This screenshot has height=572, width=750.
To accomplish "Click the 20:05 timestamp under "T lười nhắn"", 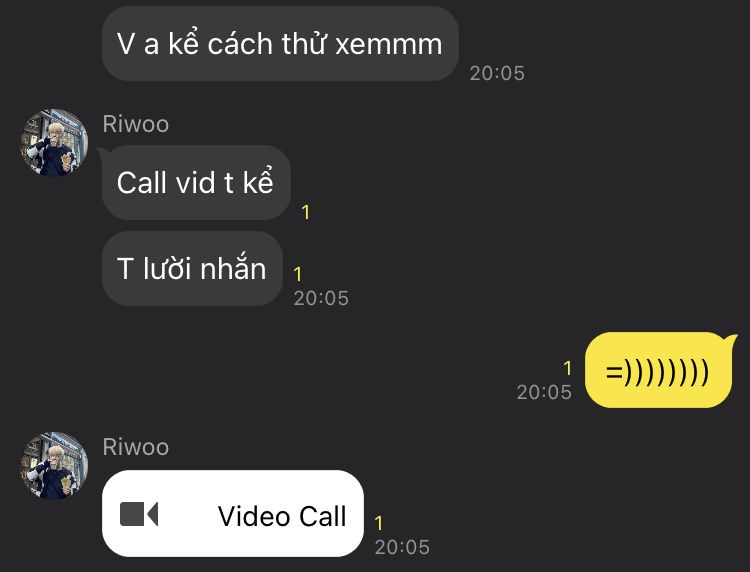I will pyautogui.click(x=321, y=298).
